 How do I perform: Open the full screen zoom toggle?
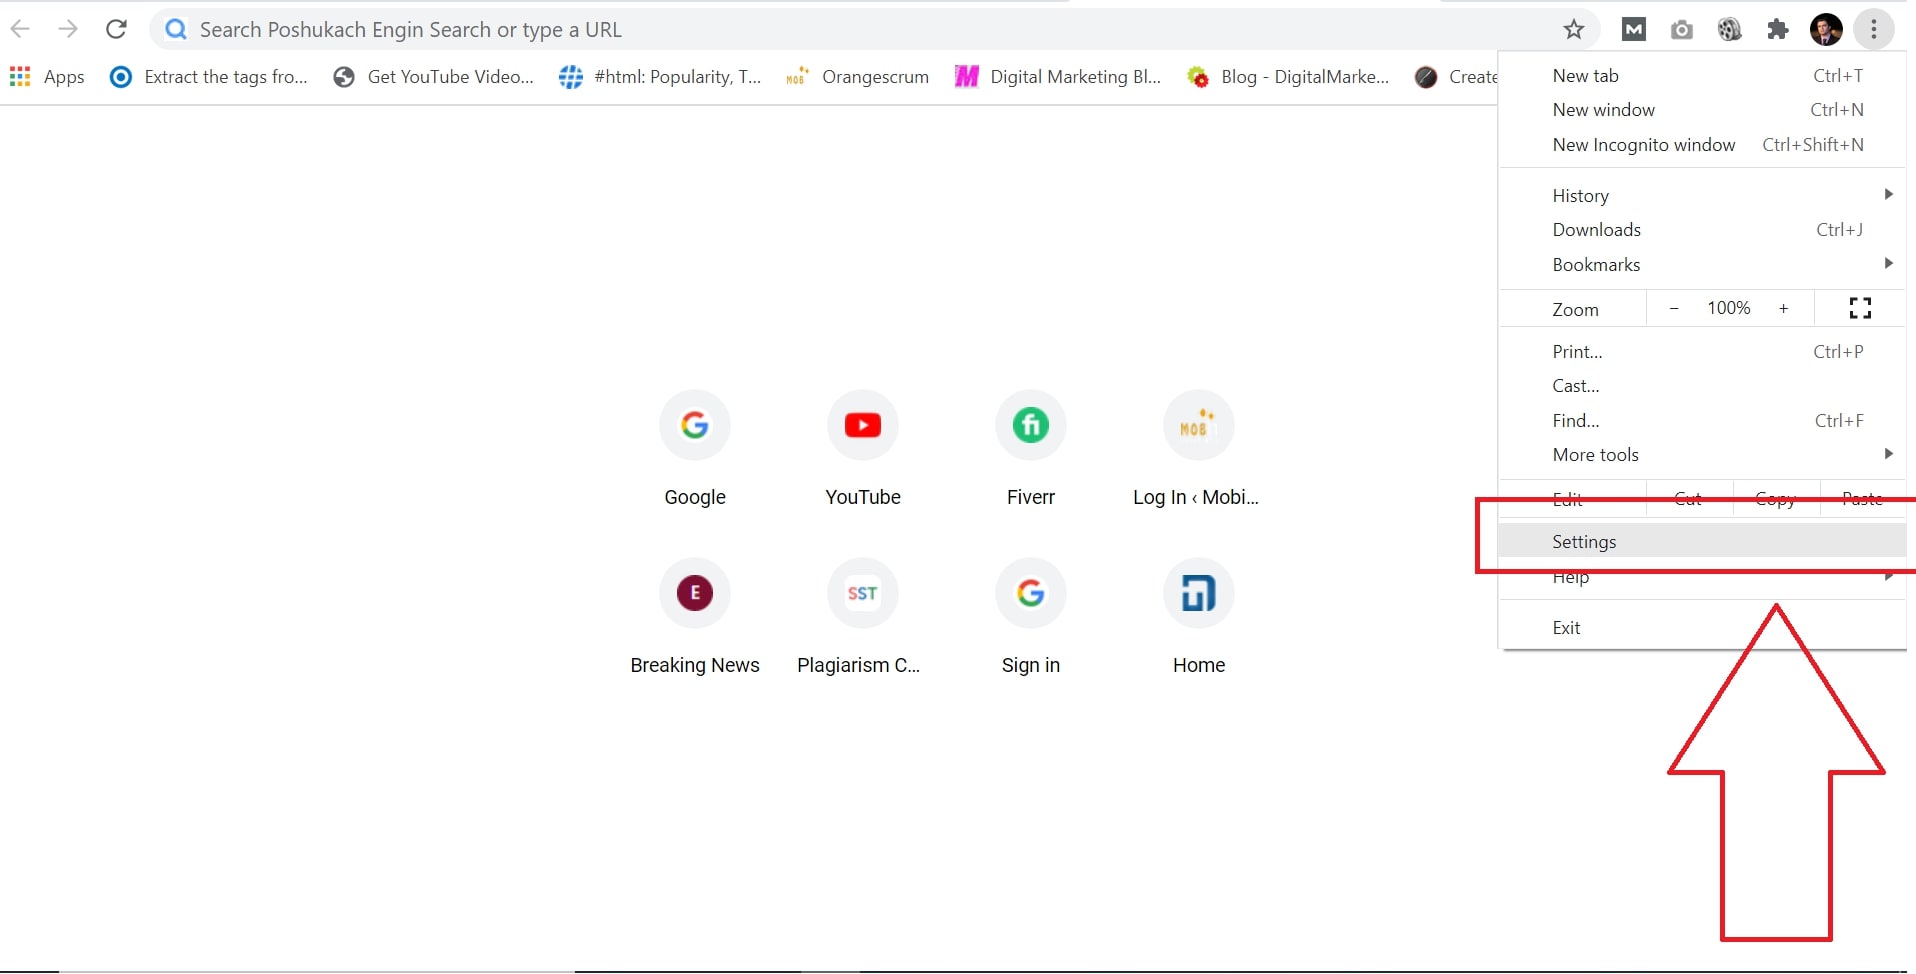click(1858, 308)
